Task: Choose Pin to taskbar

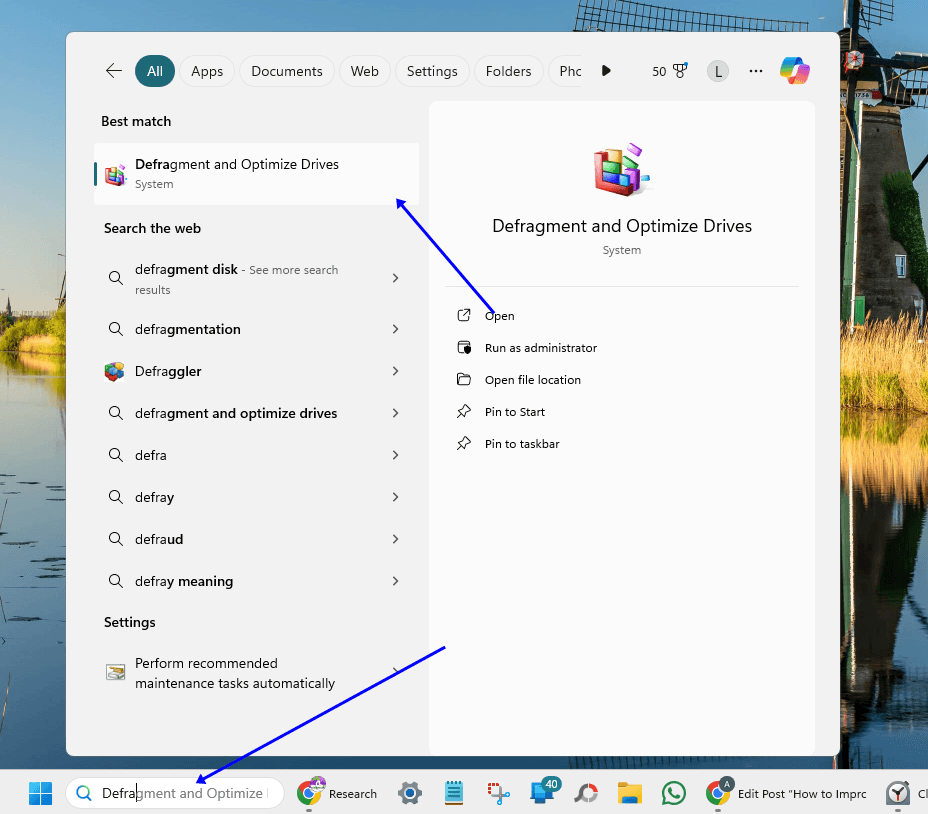Action: (x=522, y=444)
